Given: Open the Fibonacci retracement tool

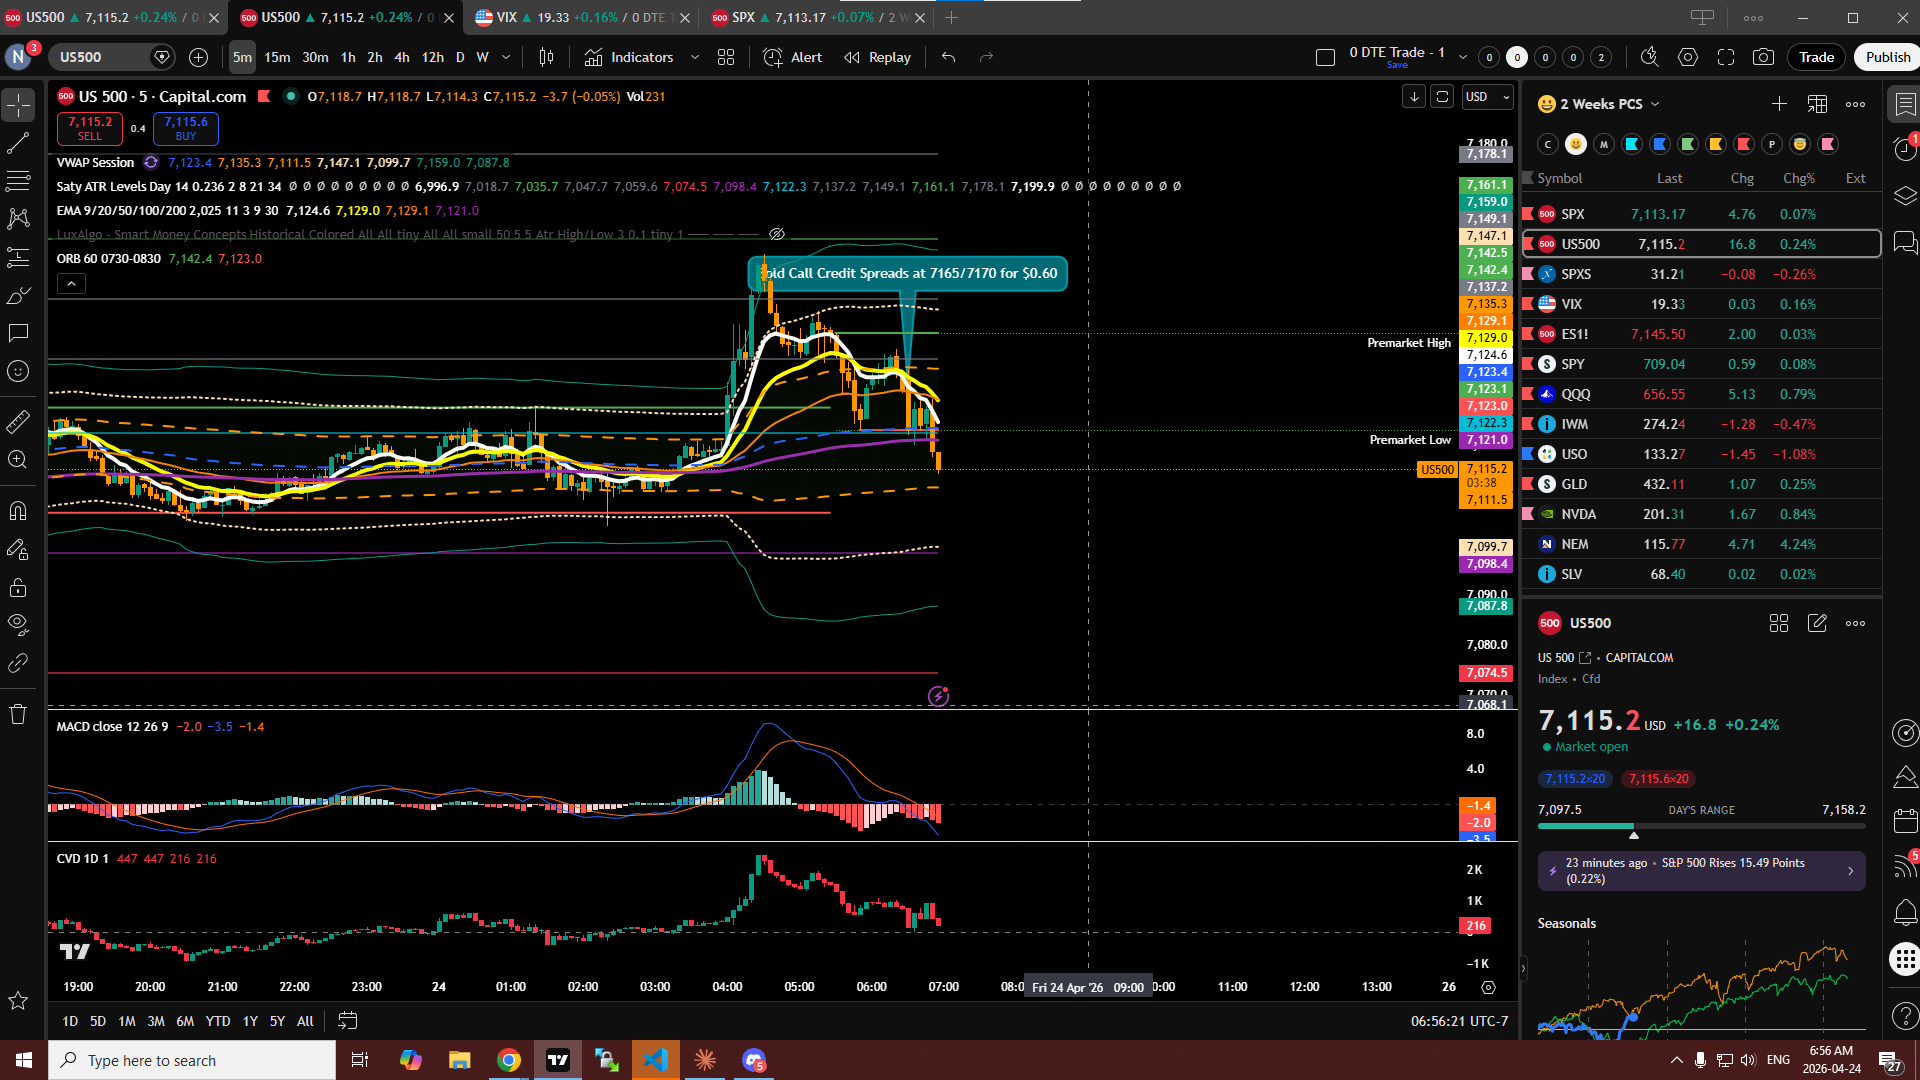Looking at the screenshot, I should pyautogui.click(x=18, y=181).
